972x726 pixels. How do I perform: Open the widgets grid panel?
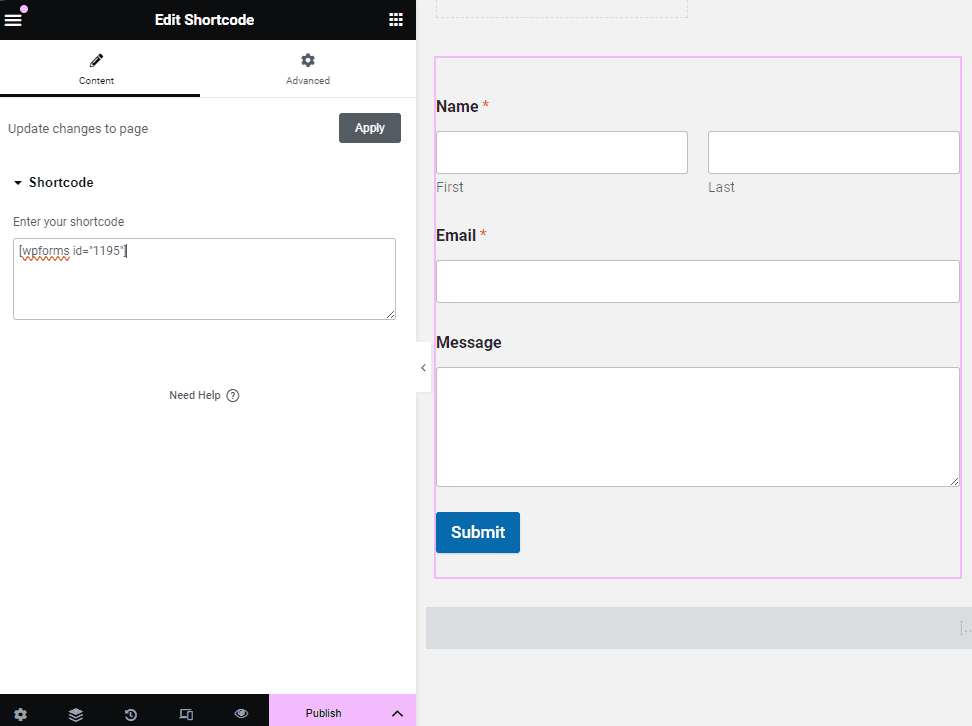(396, 20)
